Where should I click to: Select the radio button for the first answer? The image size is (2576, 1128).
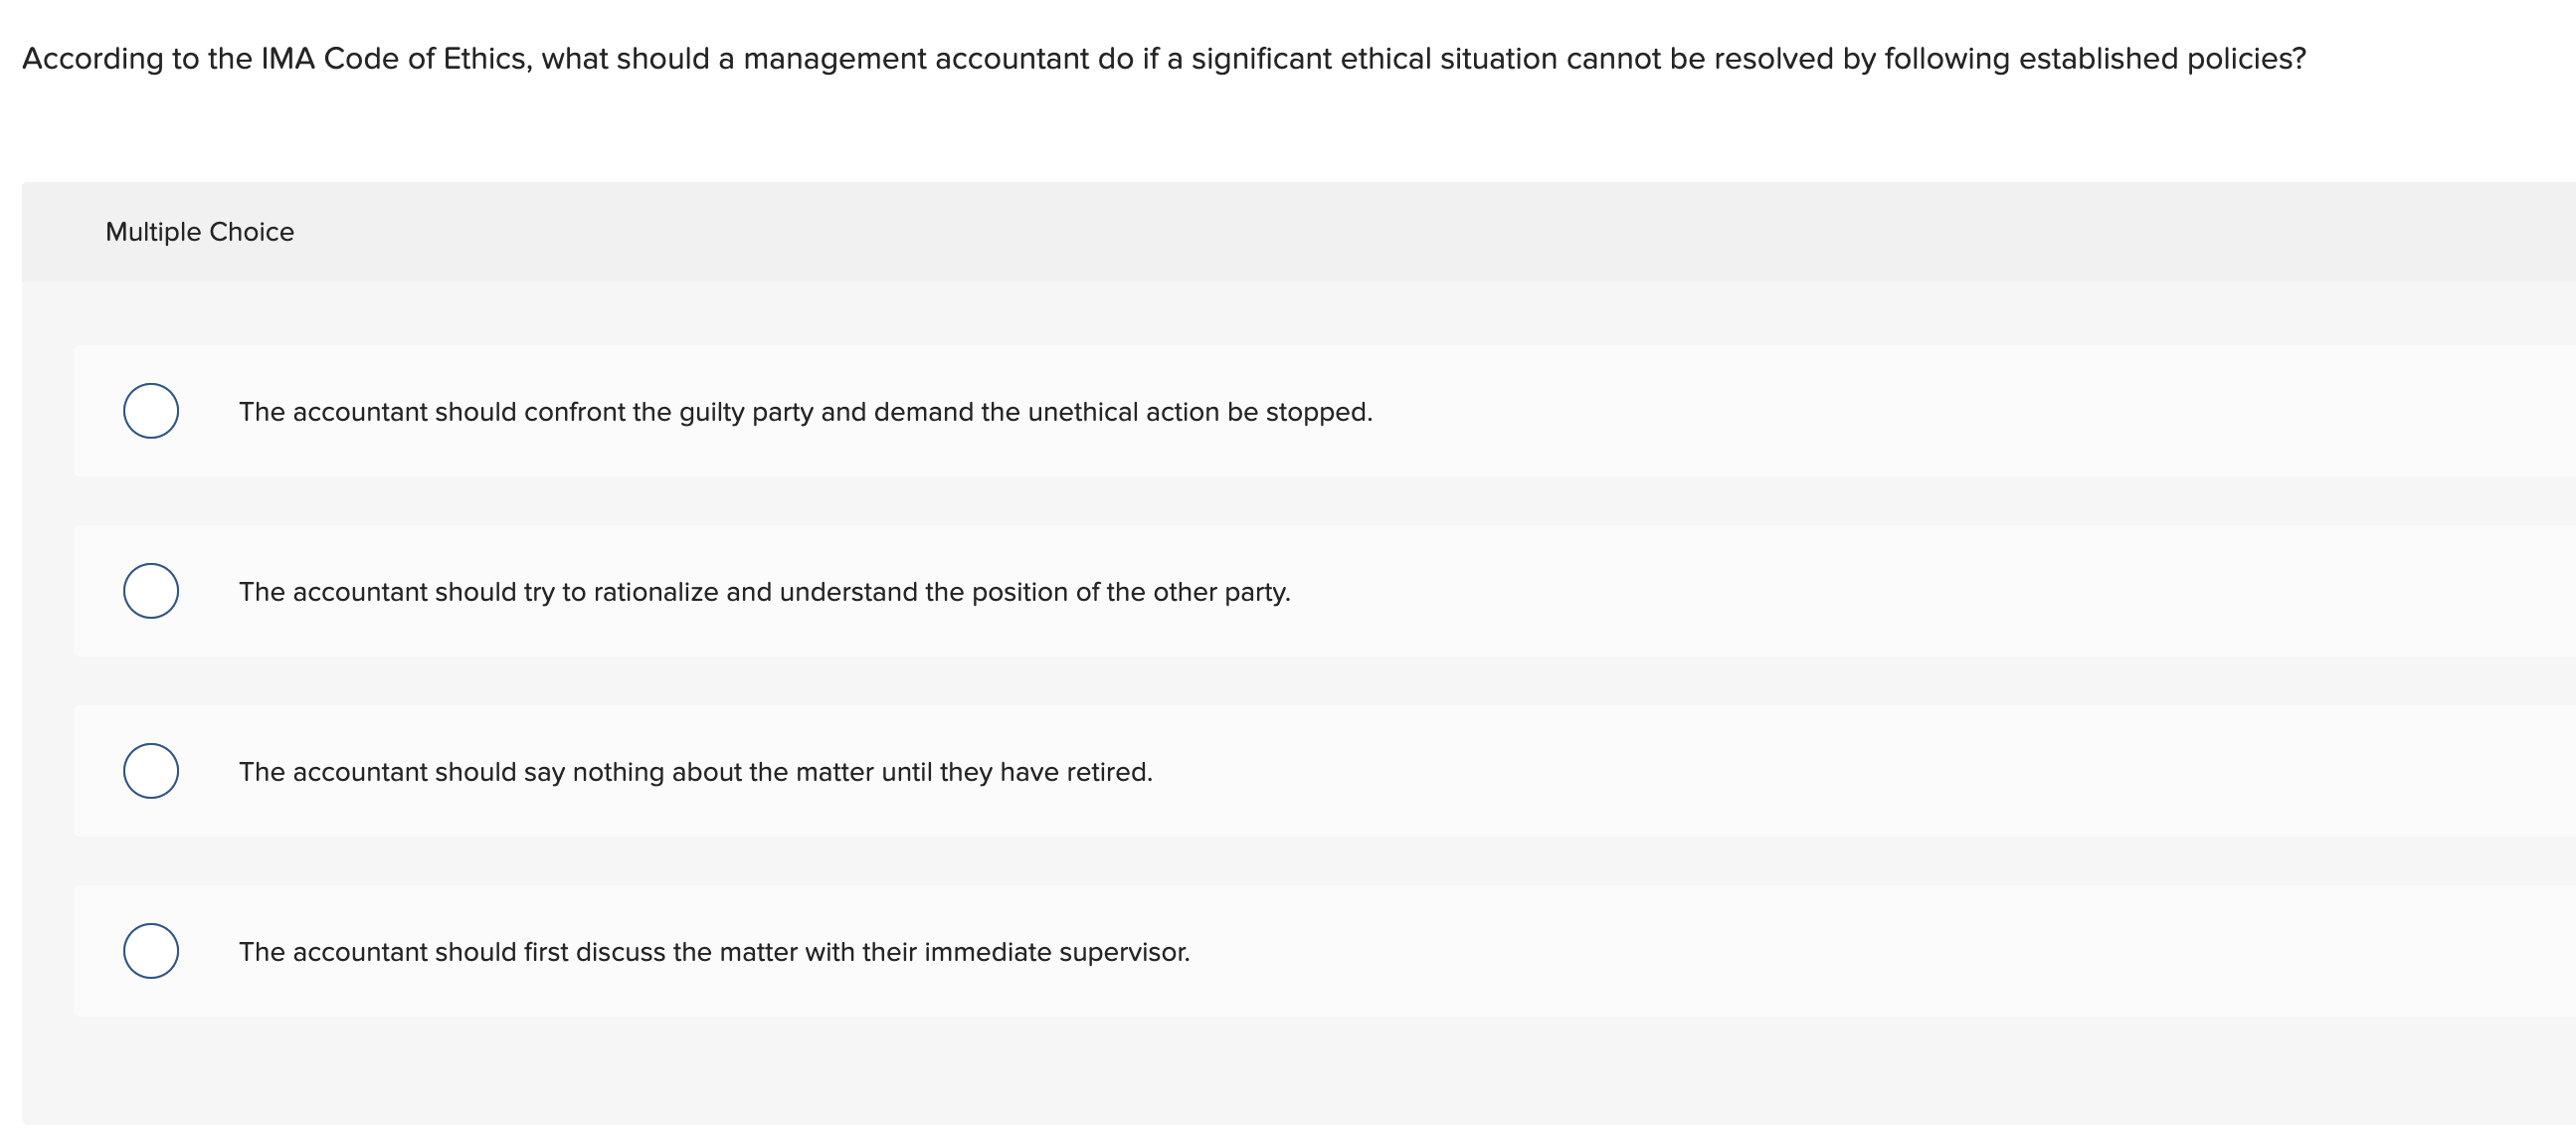(x=151, y=409)
